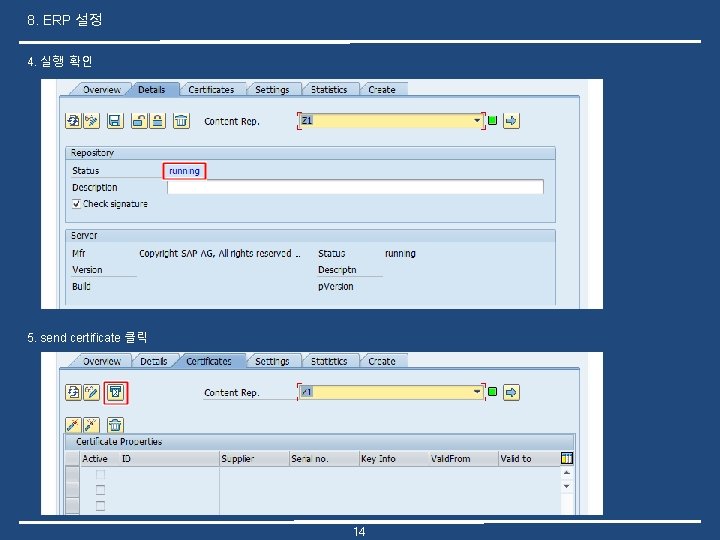The height and width of the screenshot is (540, 720).
Task: Open Create tab in the Certificates screenshot
Action: (x=382, y=361)
